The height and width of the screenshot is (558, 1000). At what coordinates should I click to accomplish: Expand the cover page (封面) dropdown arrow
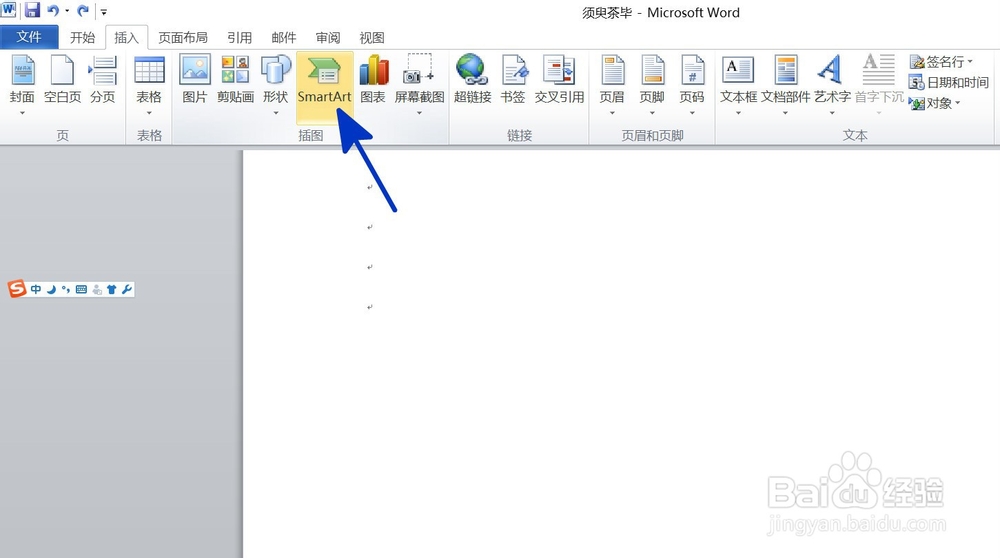(22, 114)
